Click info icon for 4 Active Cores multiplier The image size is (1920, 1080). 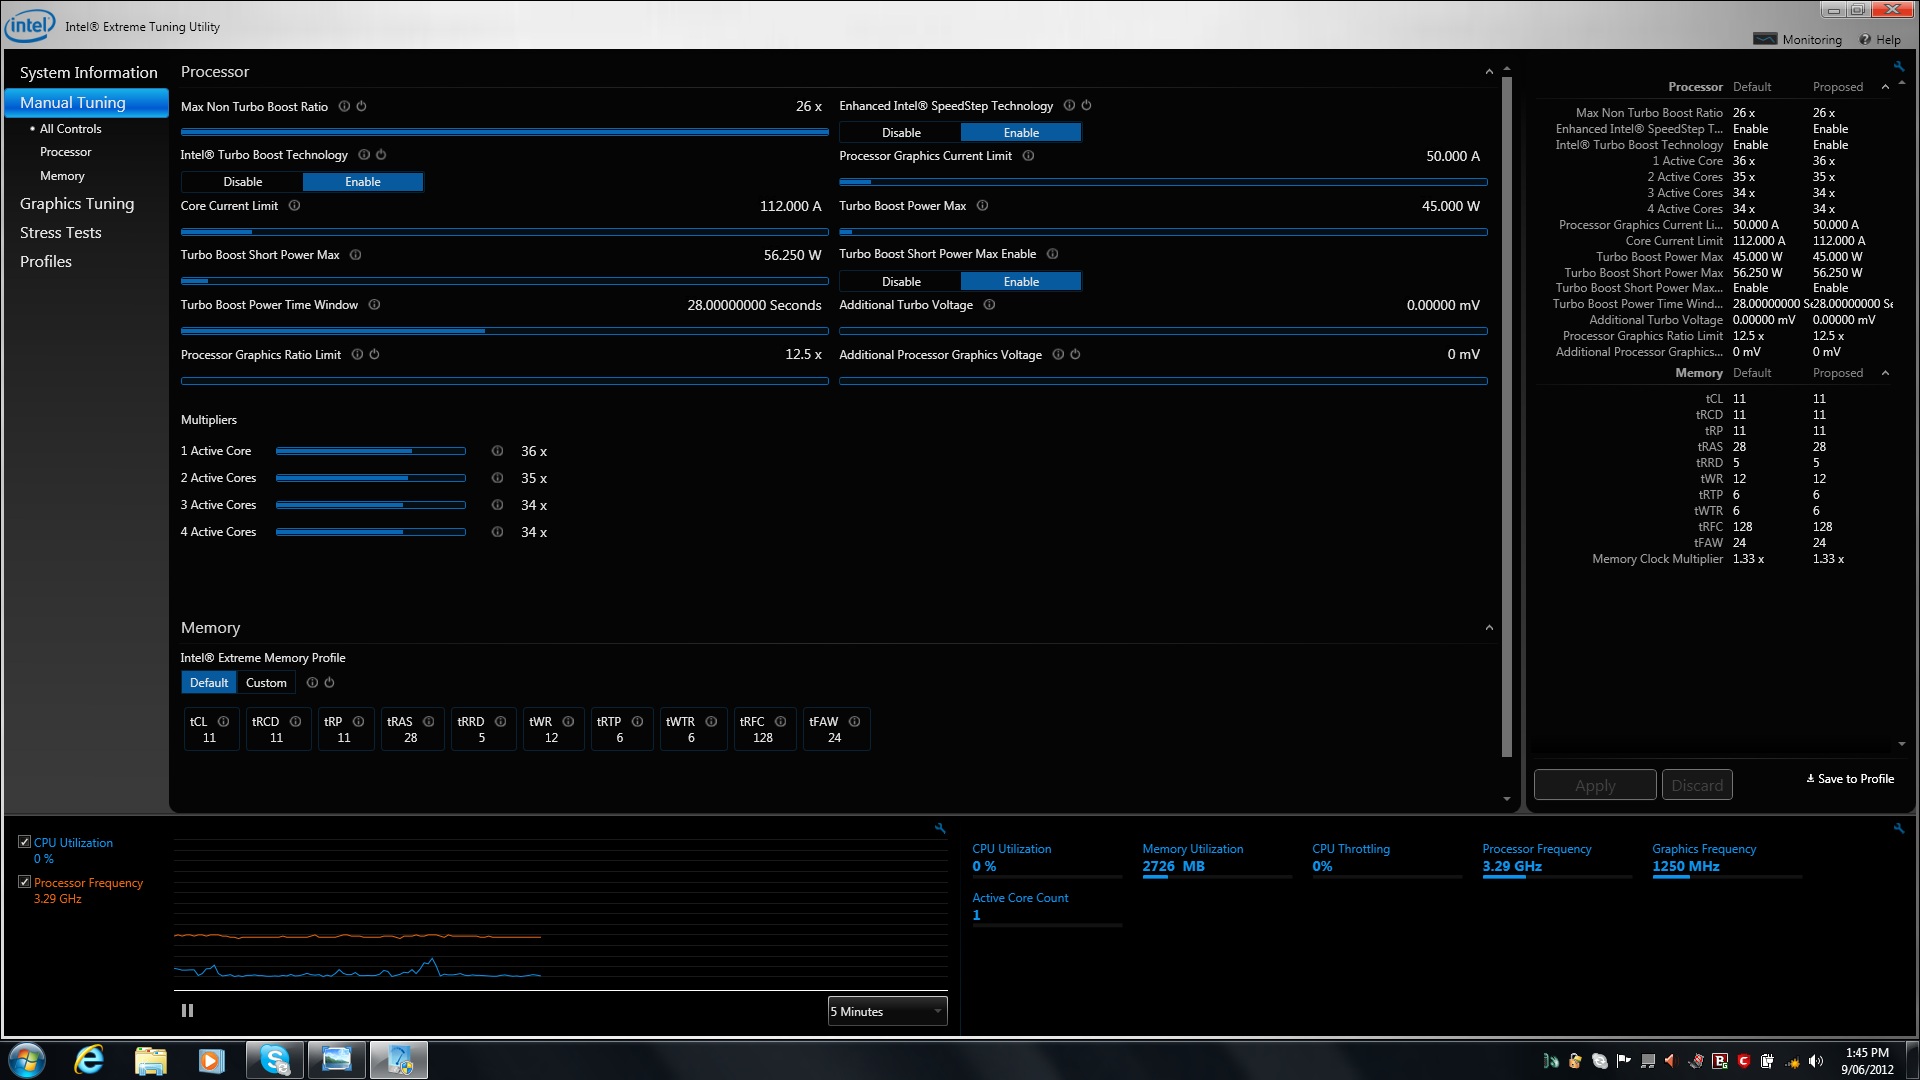497,532
